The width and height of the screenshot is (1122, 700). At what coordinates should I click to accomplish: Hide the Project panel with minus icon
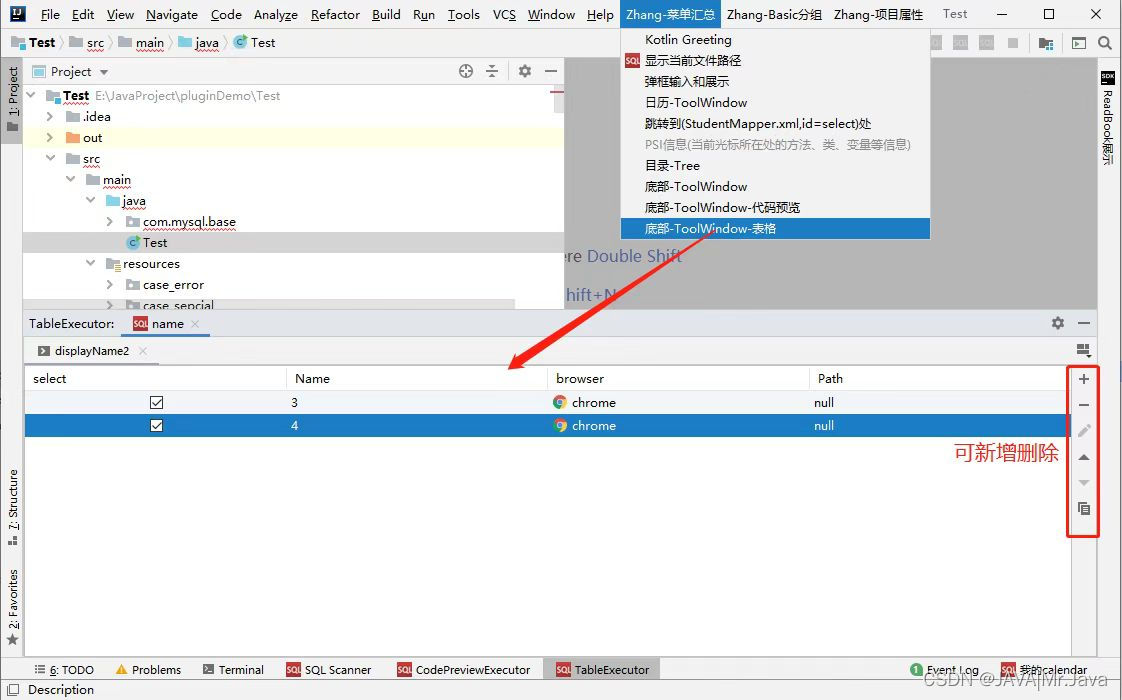(550, 71)
